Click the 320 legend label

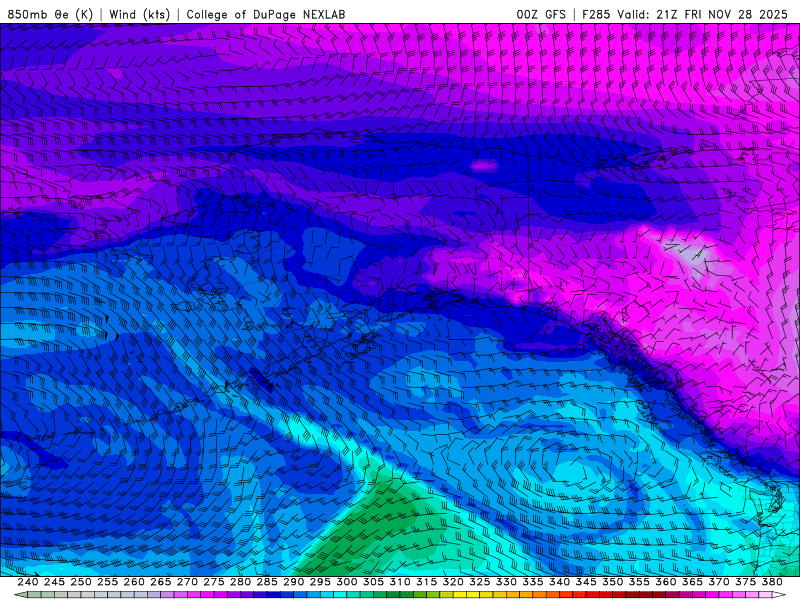[453, 582]
